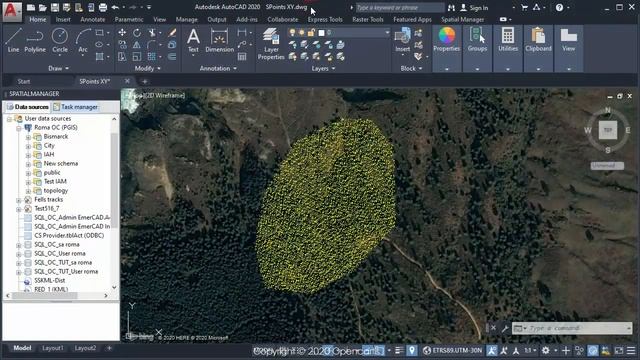Click the Undo arrow
Screen dimensions: 640x360
tap(115, 7)
